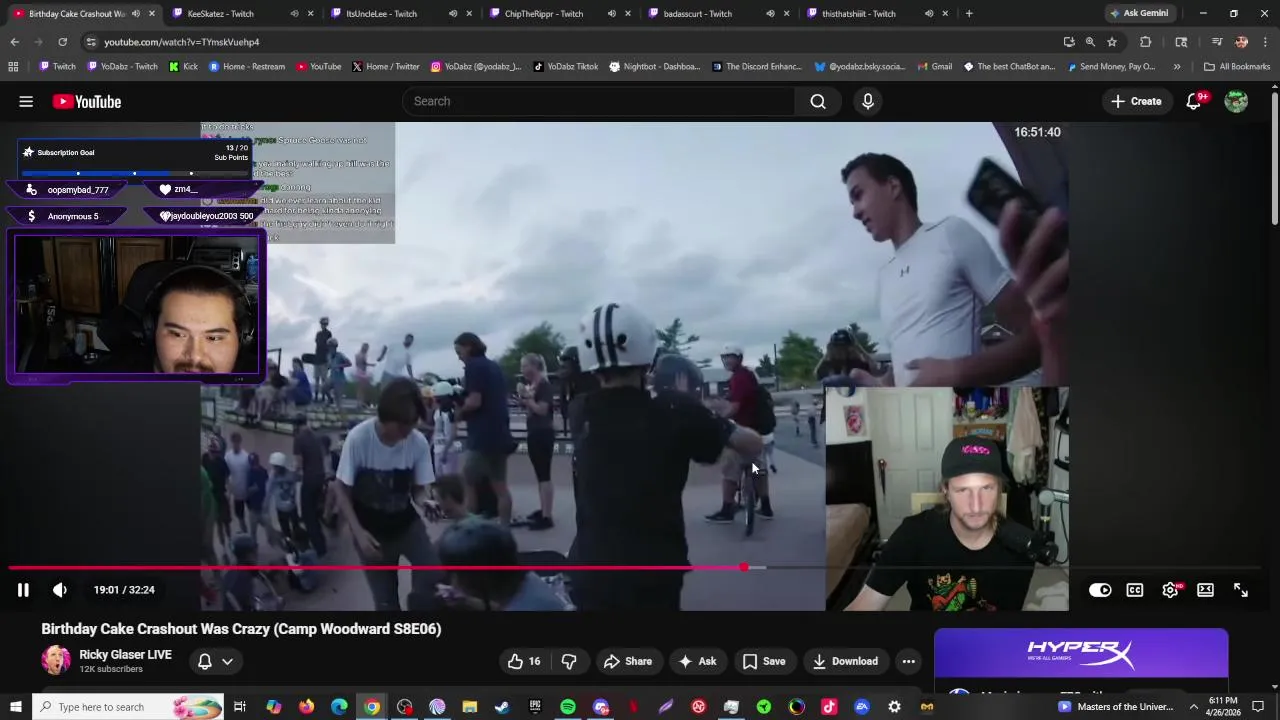This screenshot has height=720, width=1280.
Task: Show the Chrome apps grid
Action: 13,67
